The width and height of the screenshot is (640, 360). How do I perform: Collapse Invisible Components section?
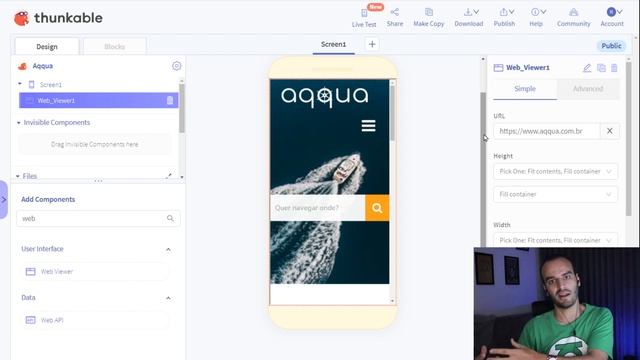point(18,122)
